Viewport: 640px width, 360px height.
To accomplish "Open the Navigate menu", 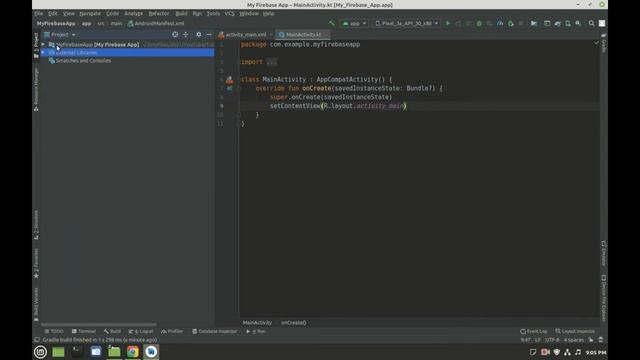I will (x=90, y=13).
